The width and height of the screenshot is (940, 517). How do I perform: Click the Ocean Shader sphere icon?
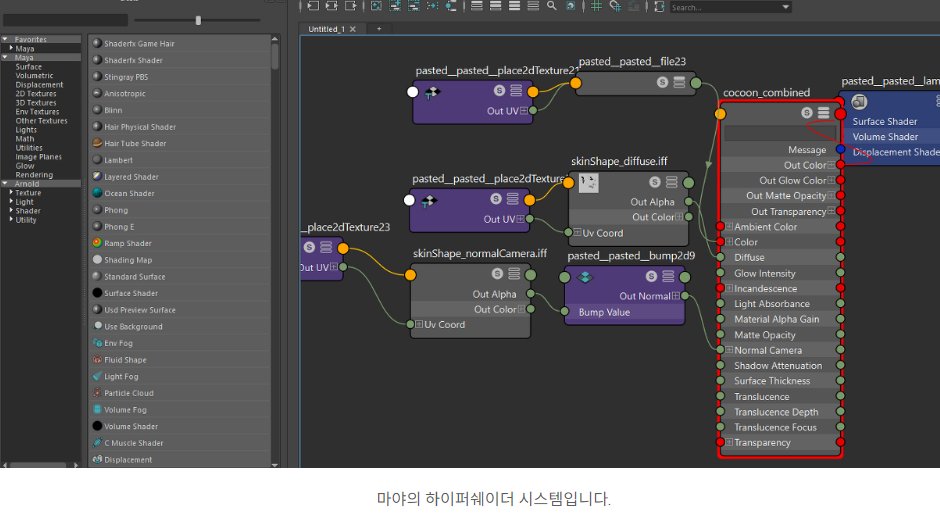(97, 193)
